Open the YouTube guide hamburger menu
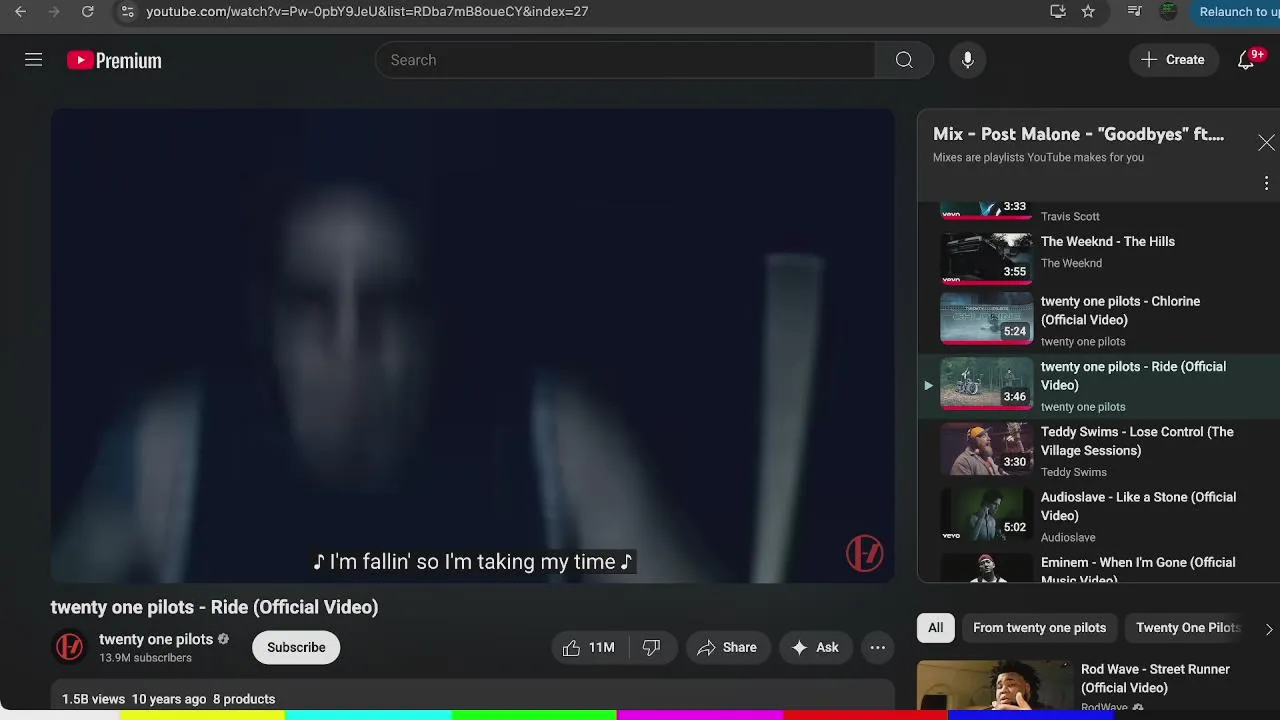 point(33,60)
